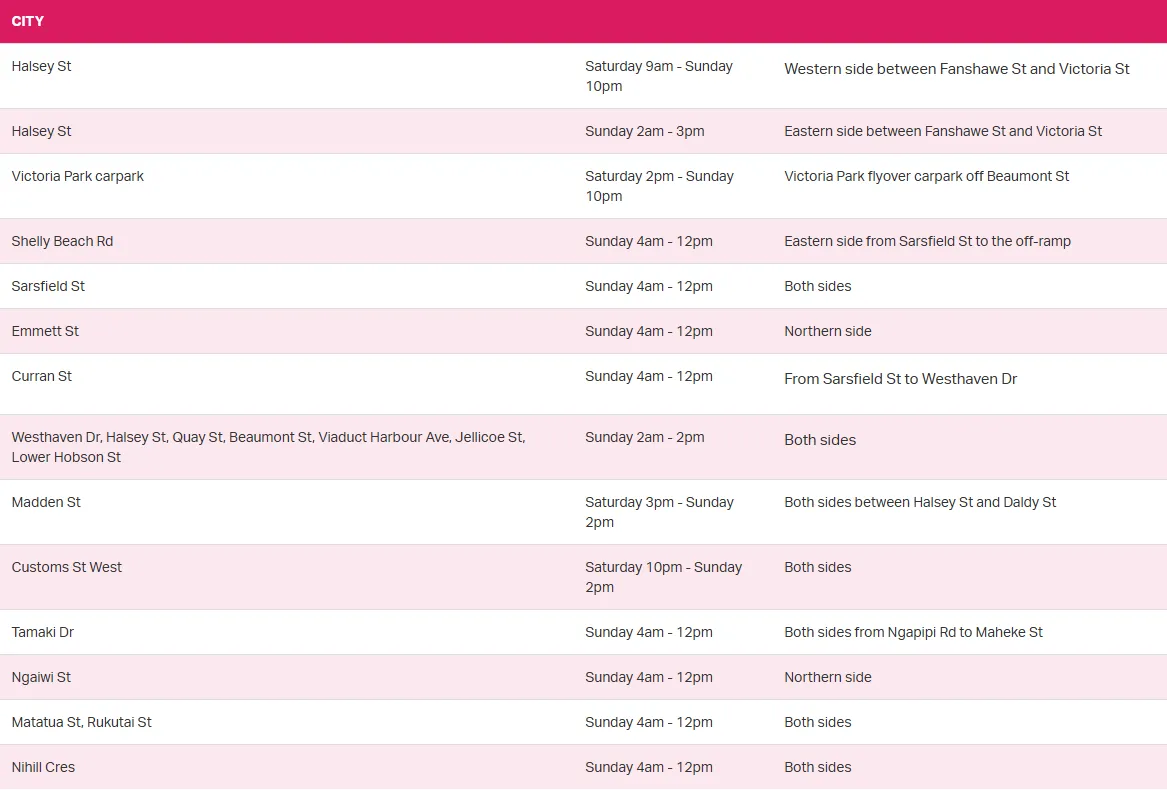Select the time cell in Sarsfield St row

coord(649,286)
